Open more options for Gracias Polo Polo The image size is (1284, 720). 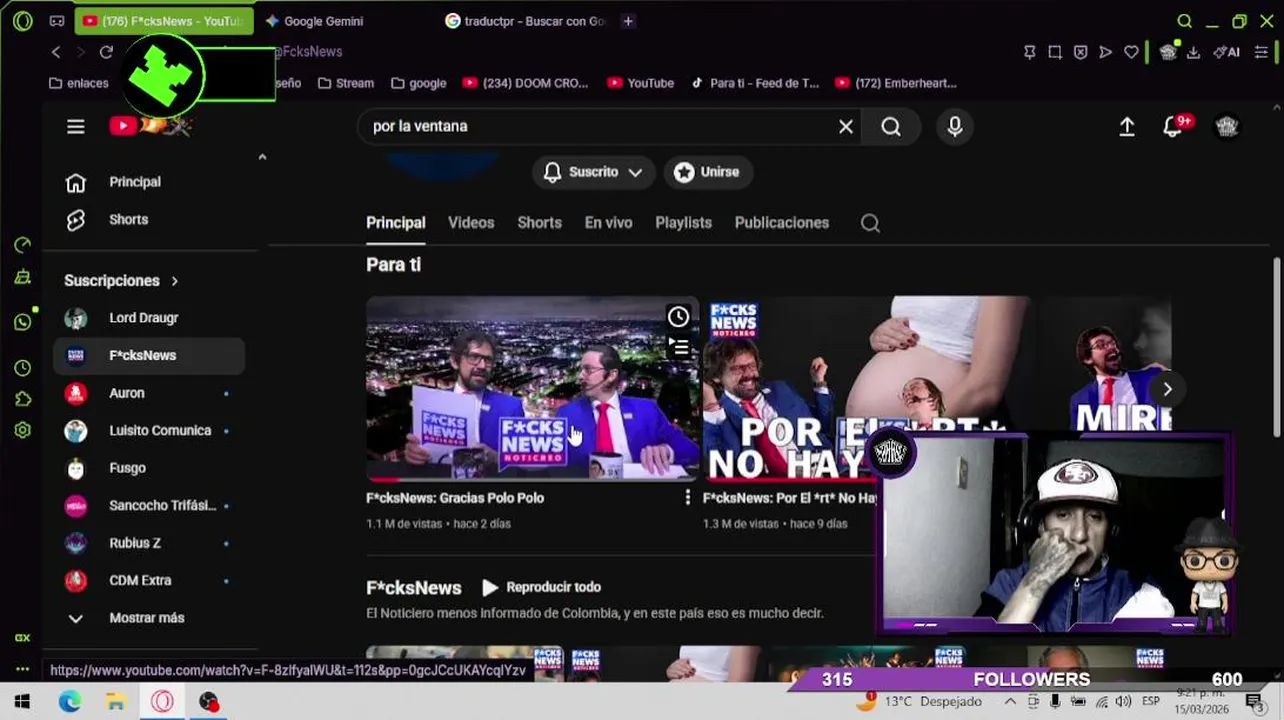(x=687, y=498)
